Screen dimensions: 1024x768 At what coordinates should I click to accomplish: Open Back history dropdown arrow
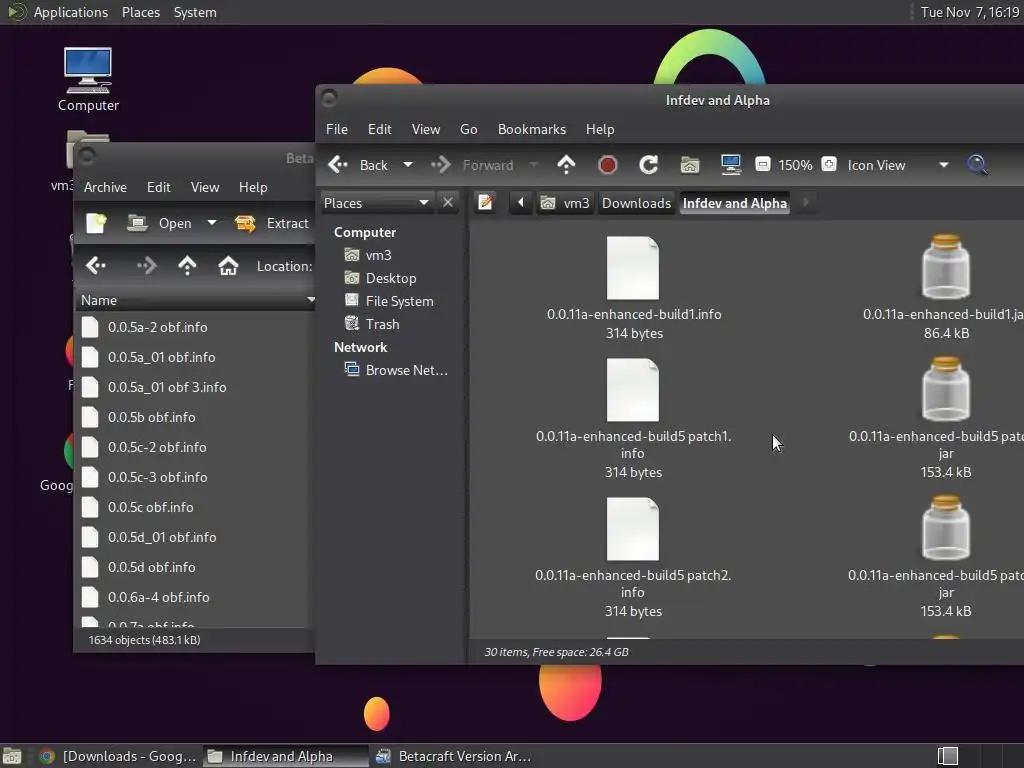pyautogui.click(x=408, y=165)
